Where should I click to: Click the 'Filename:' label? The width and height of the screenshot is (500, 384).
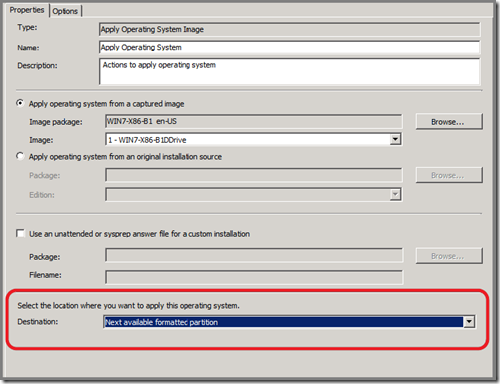[45, 275]
